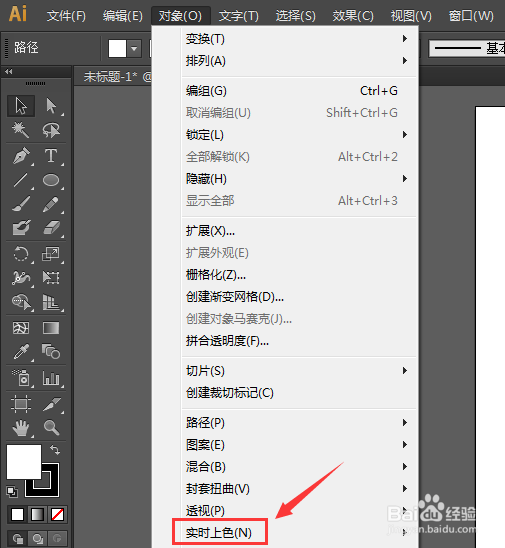Collapse the tools panel with double arrows
This screenshot has width=505, height=548.
(9, 72)
